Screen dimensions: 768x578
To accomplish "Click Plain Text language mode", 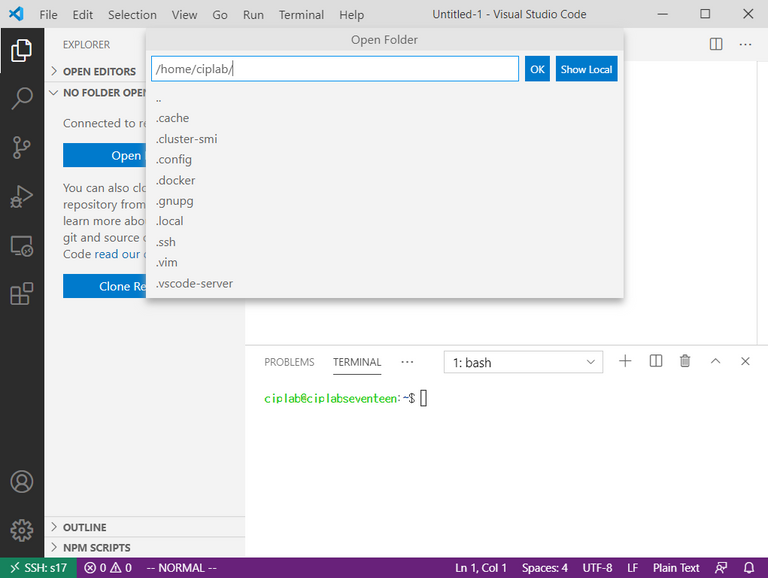I will click(x=676, y=568).
